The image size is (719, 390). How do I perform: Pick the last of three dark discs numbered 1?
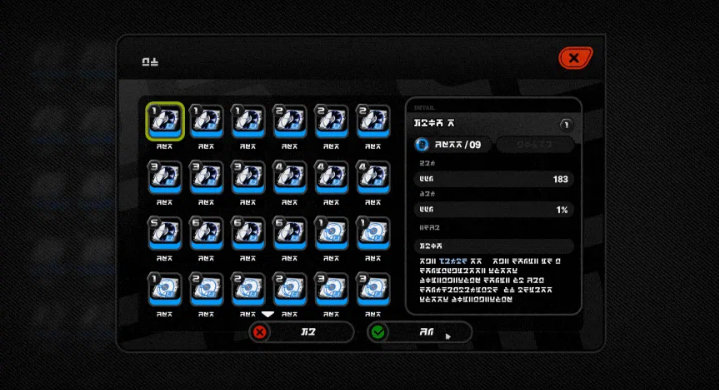click(248, 121)
